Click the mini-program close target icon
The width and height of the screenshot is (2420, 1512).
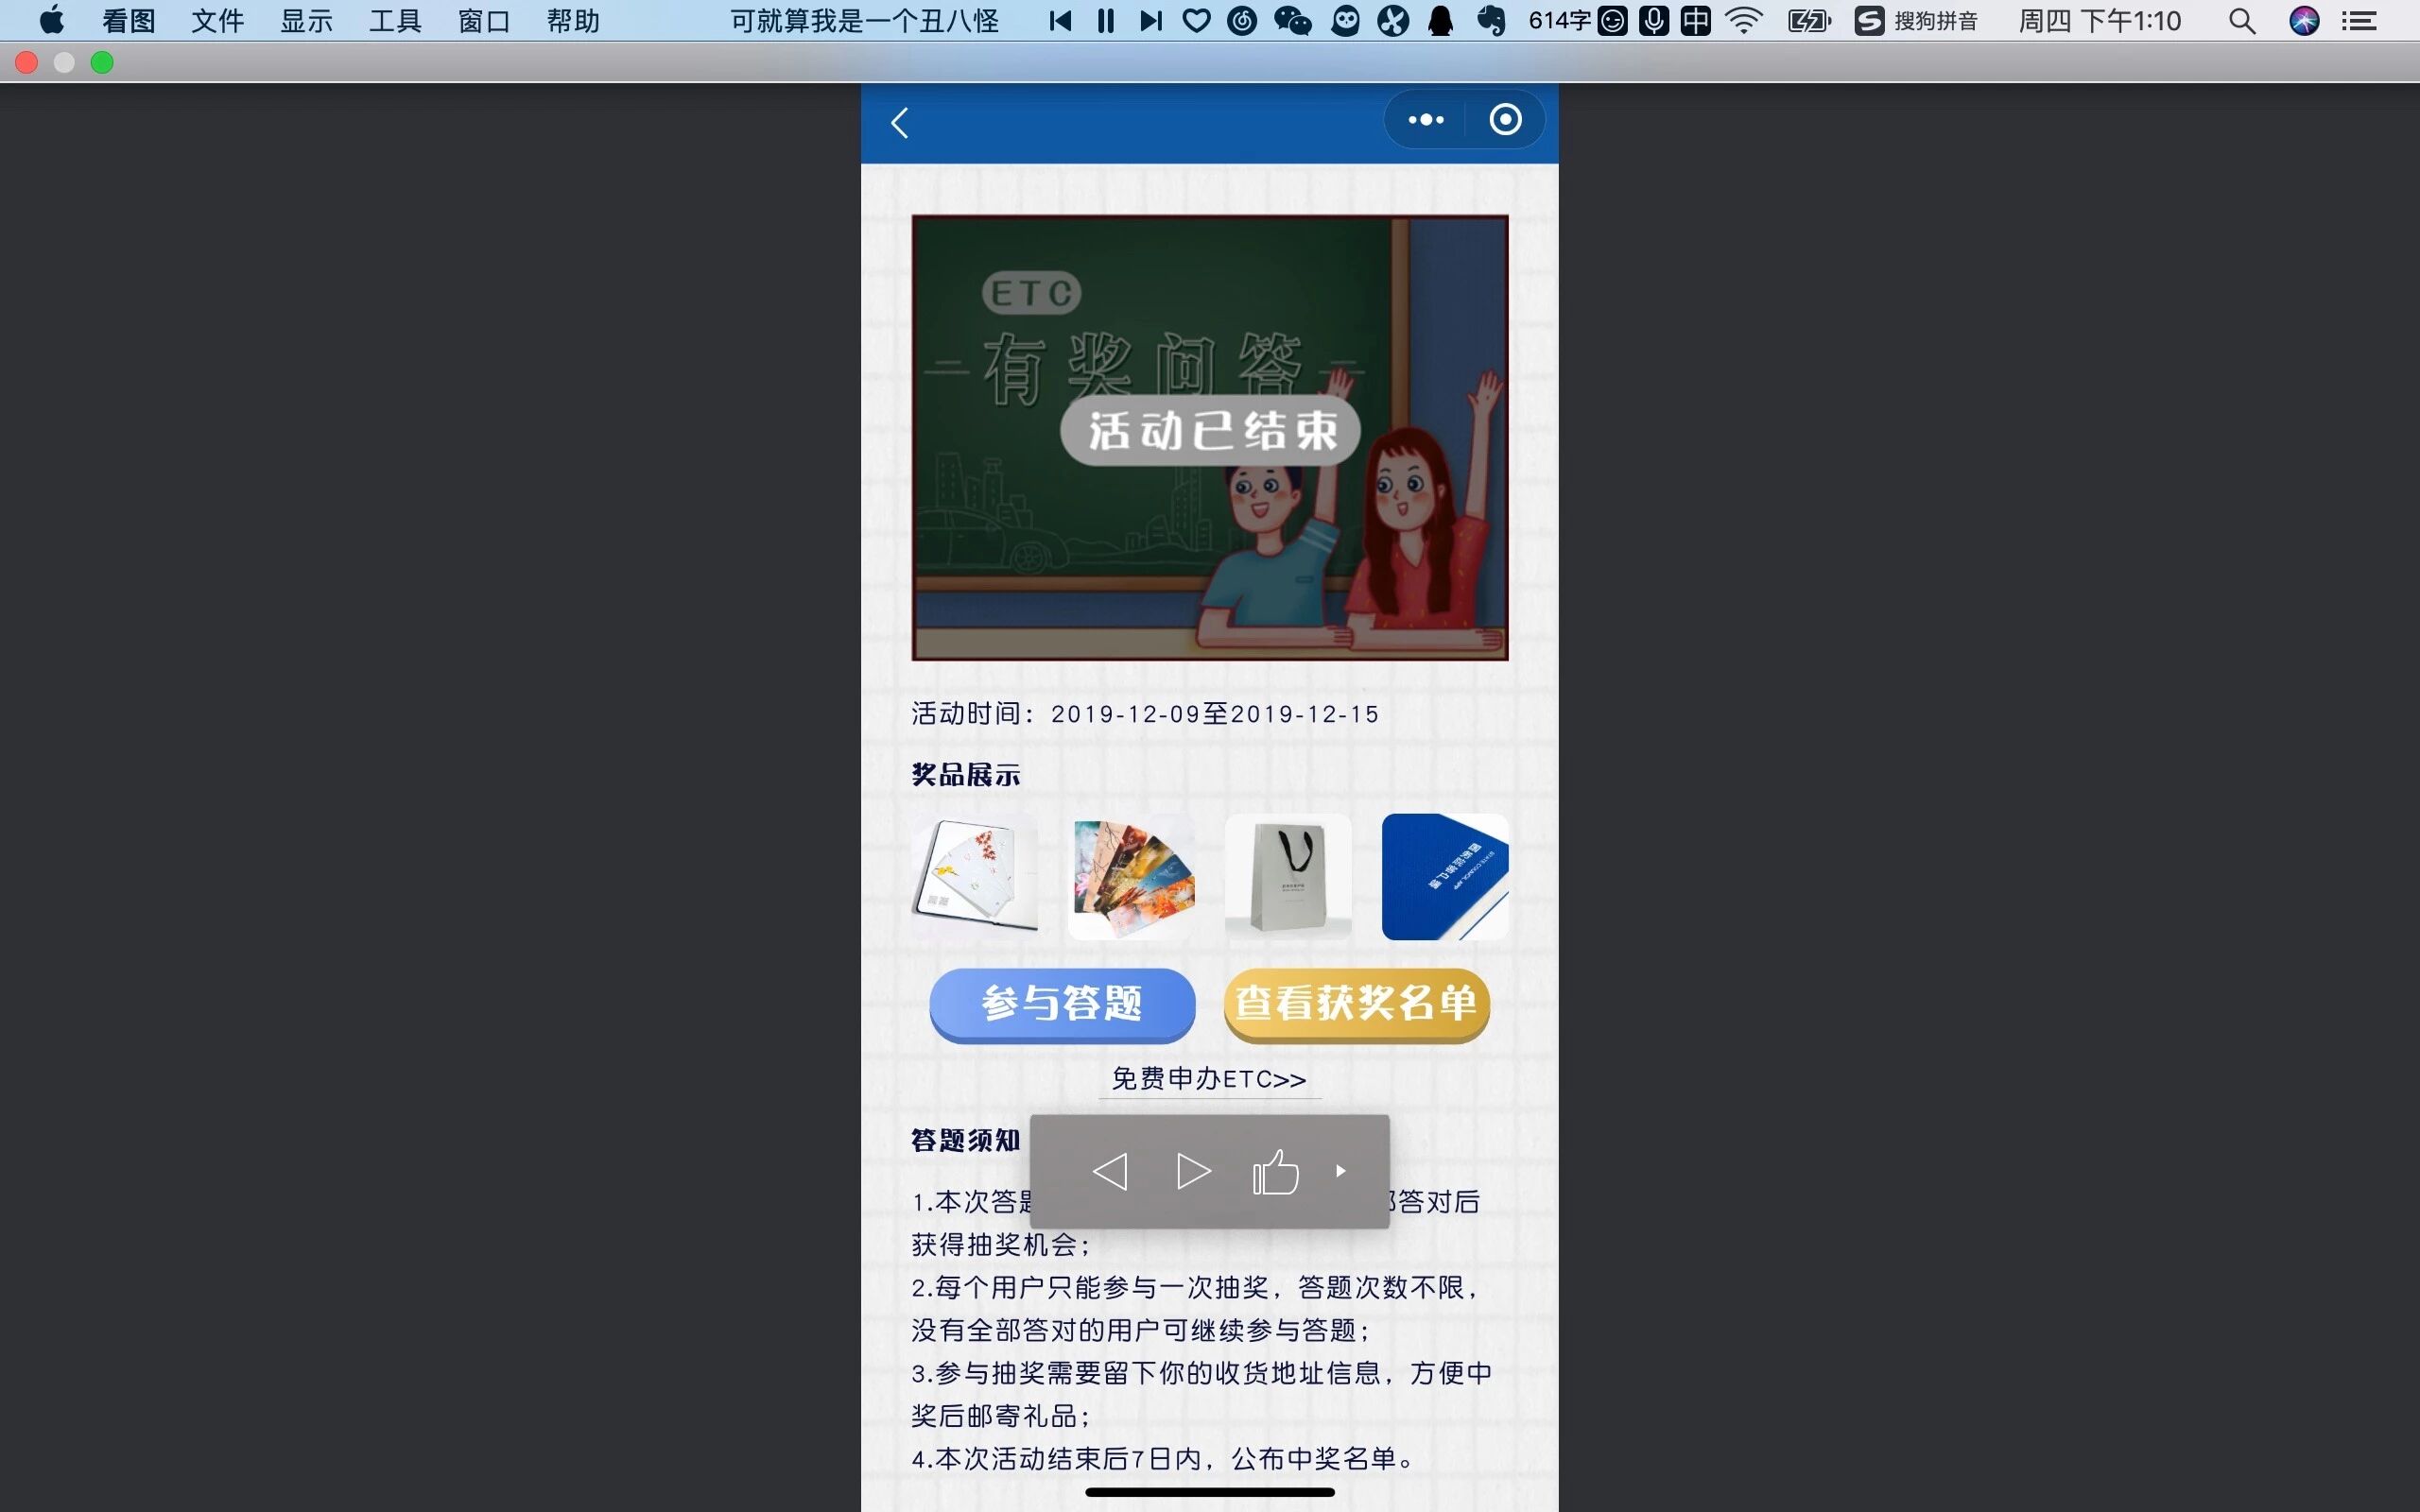click(x=1505, y=120)
